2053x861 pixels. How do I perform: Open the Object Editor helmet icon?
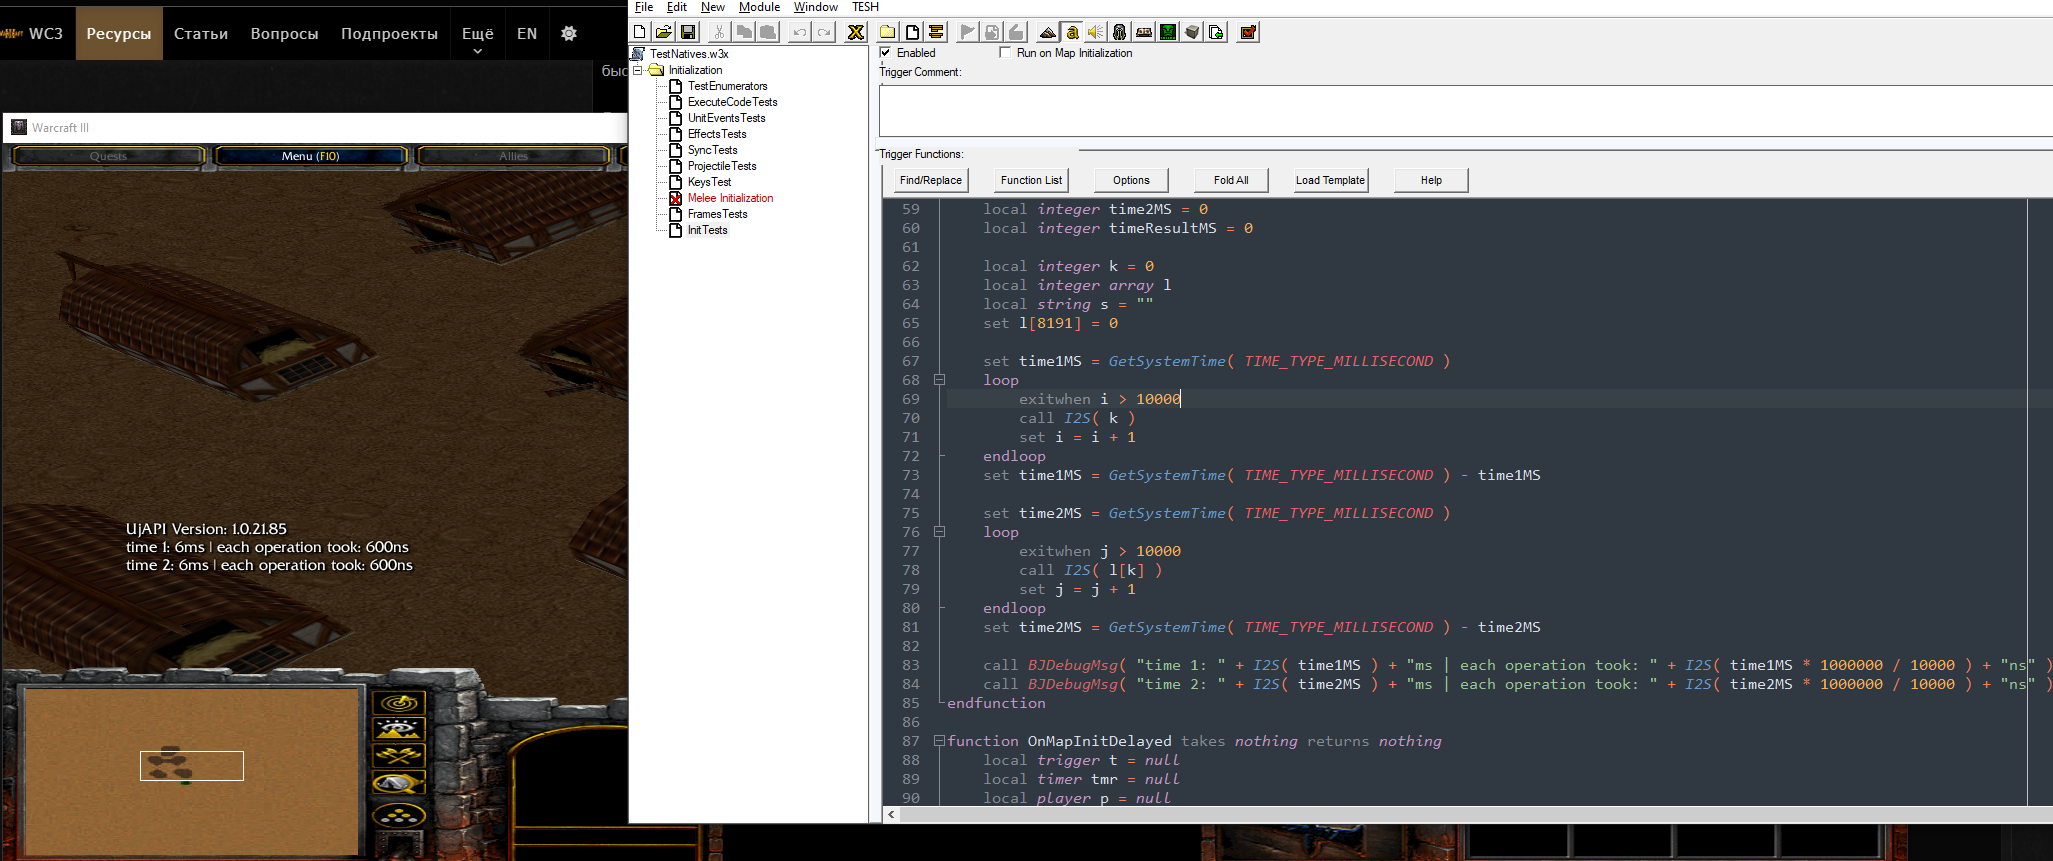click(x=1120, y=32)
